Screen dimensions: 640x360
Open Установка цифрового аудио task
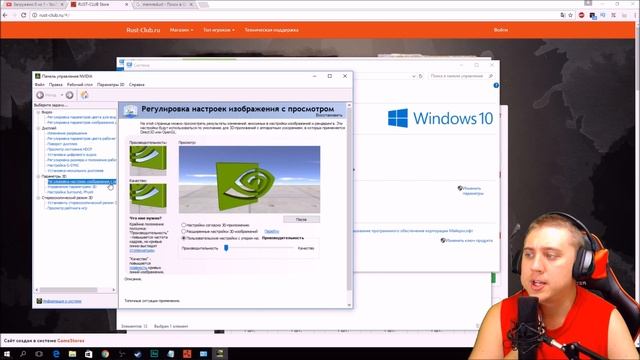[x=71, y=155]
